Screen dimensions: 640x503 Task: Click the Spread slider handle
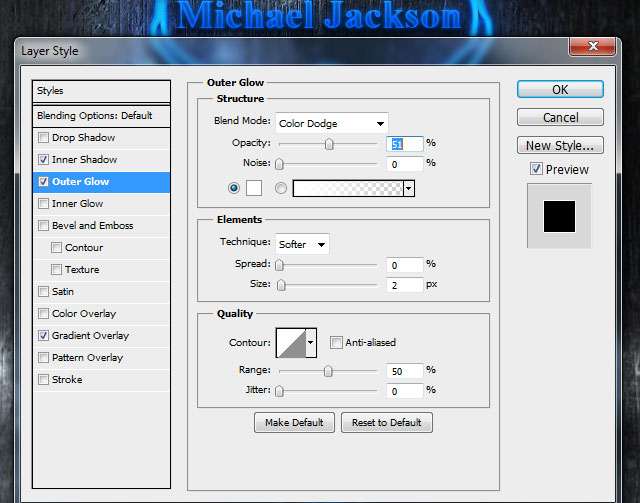[x=279, y=265]
